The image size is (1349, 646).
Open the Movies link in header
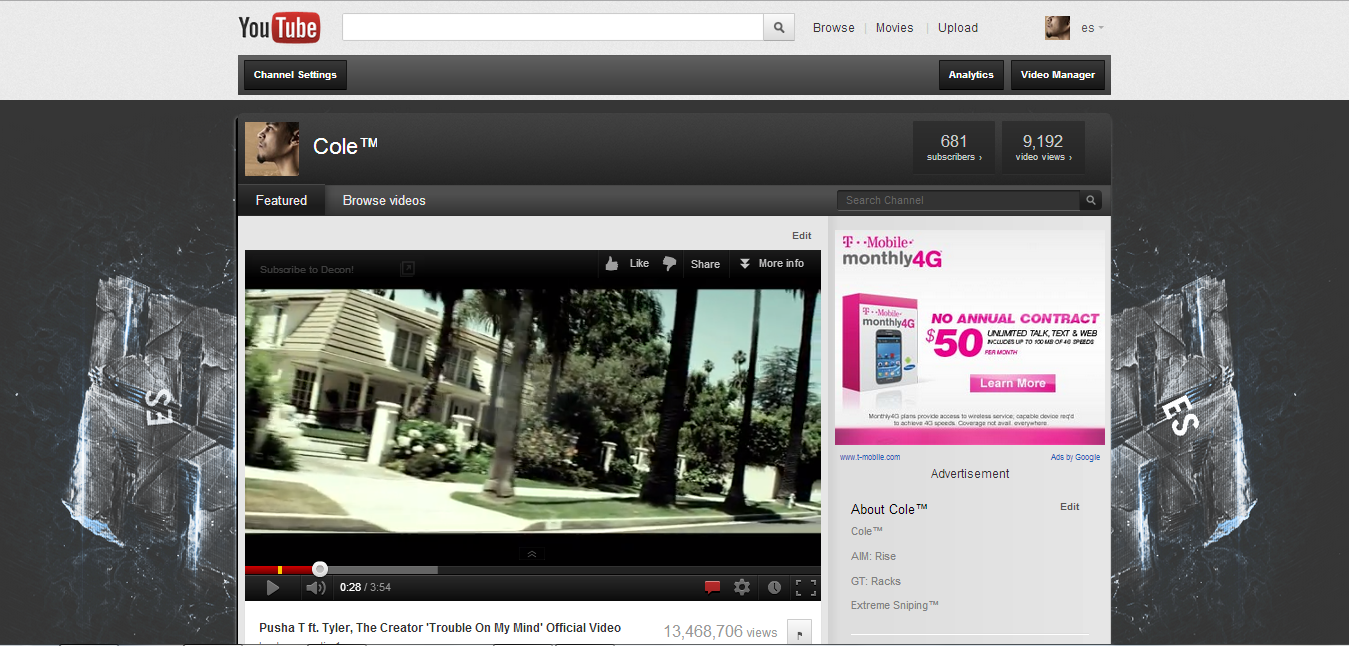point(895,28)
